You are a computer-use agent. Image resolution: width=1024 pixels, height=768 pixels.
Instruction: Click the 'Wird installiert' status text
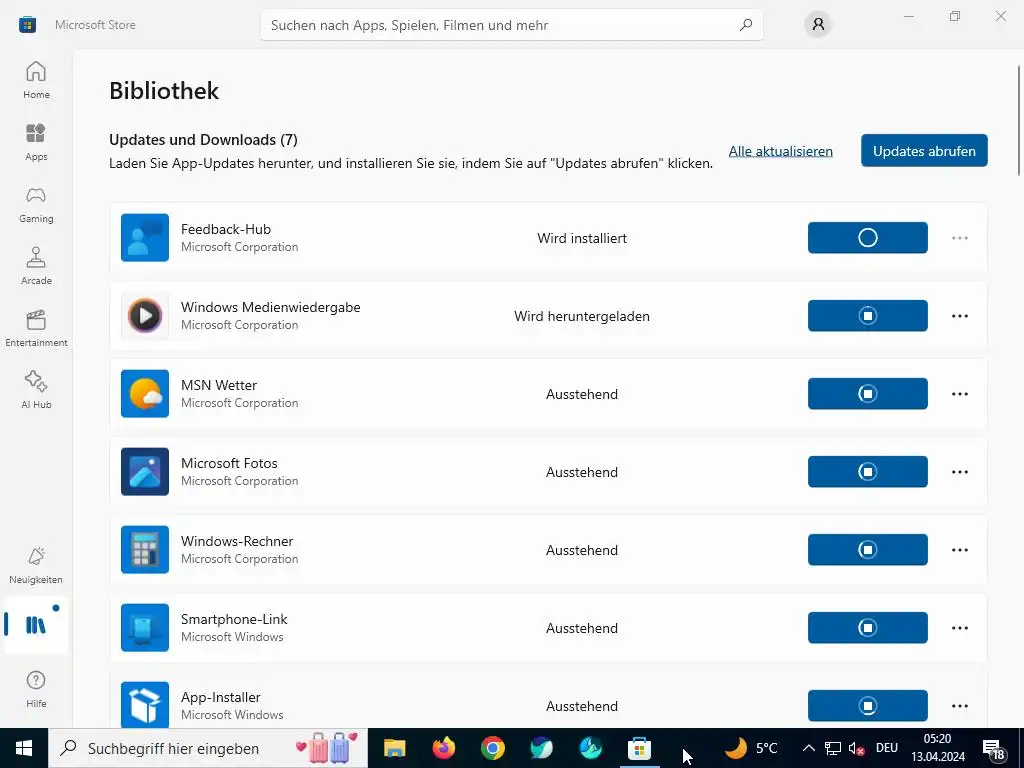582,238
